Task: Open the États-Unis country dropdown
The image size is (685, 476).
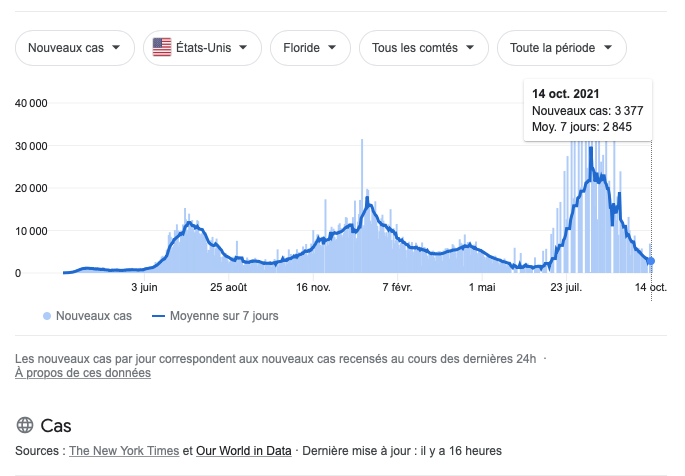Action: (x=202, y=47)
